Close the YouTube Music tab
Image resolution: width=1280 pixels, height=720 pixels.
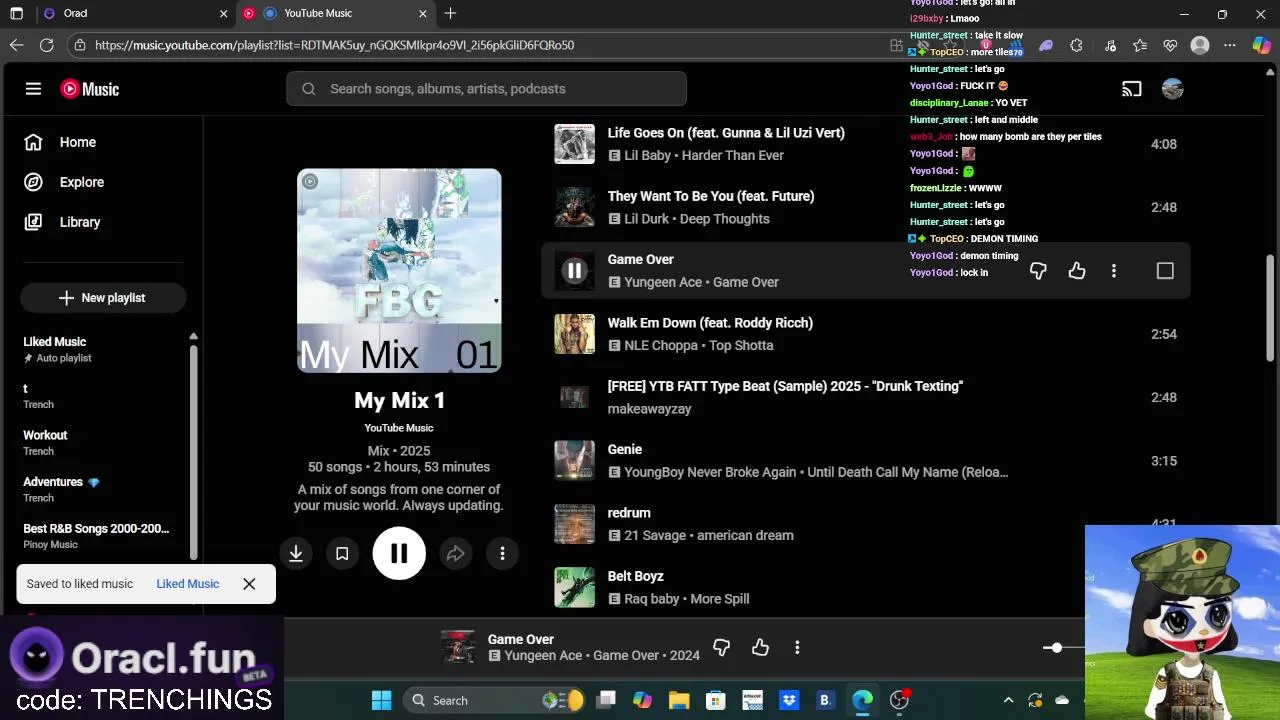click(x=422, y=13)
